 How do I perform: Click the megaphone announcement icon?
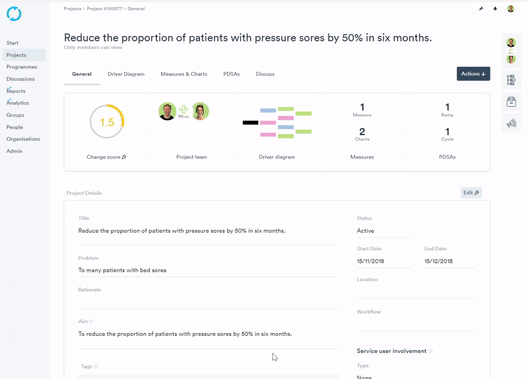pos(511,124)
